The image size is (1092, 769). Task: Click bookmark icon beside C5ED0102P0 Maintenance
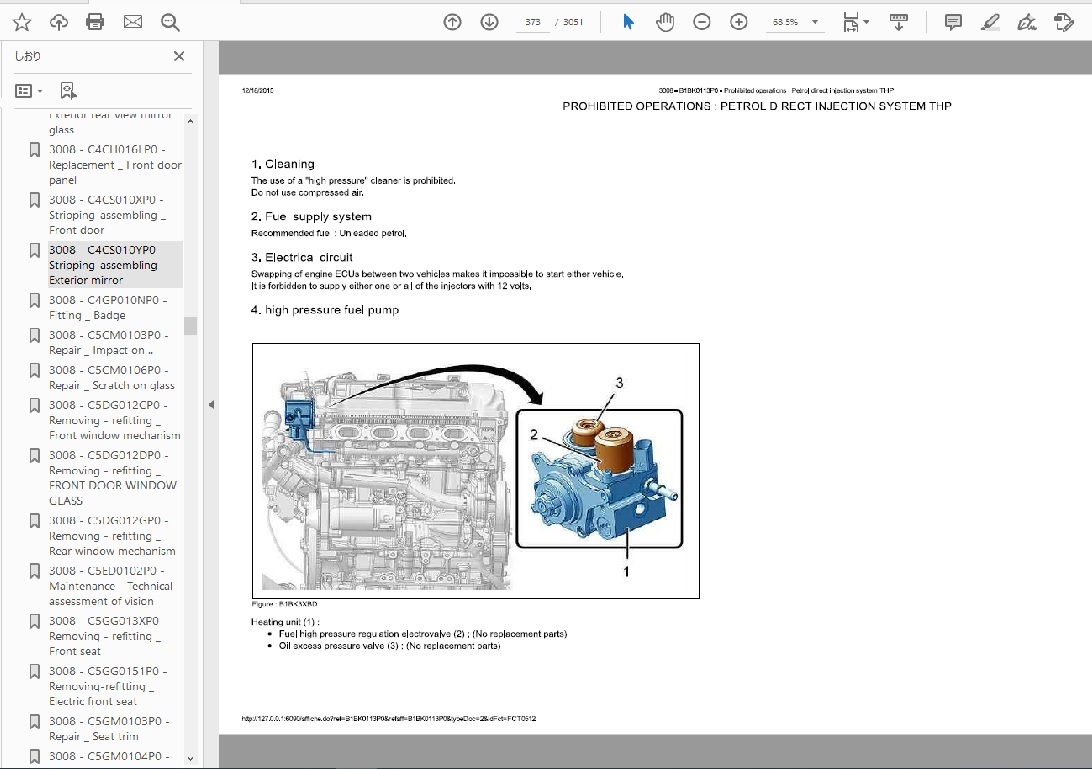pos(34,571)
